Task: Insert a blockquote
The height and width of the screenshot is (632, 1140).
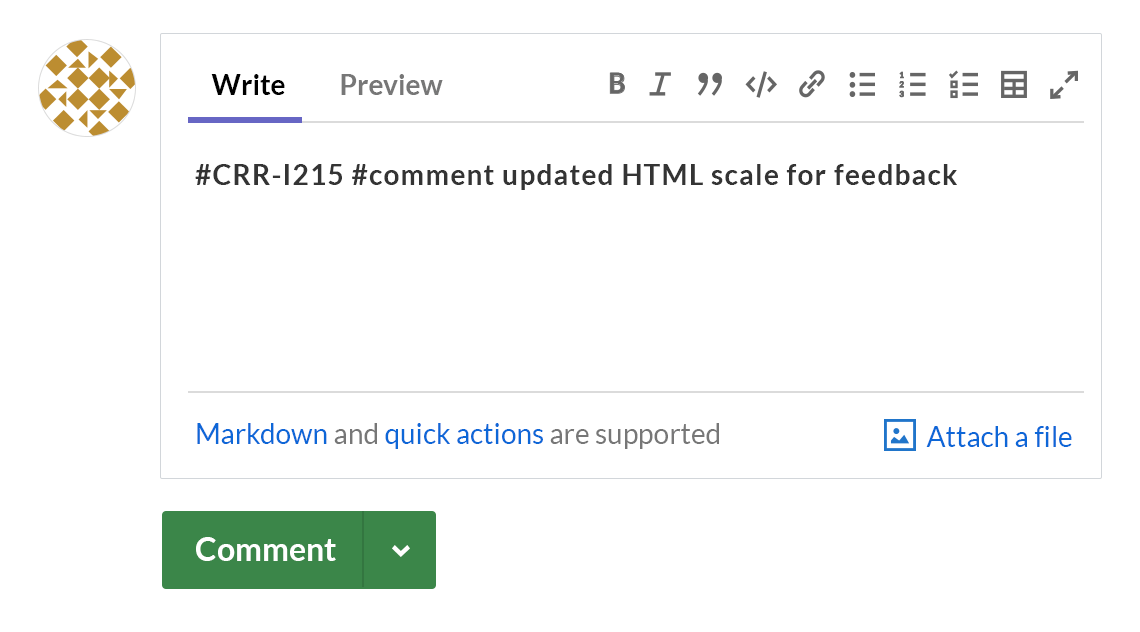Action: pos(710,85)
